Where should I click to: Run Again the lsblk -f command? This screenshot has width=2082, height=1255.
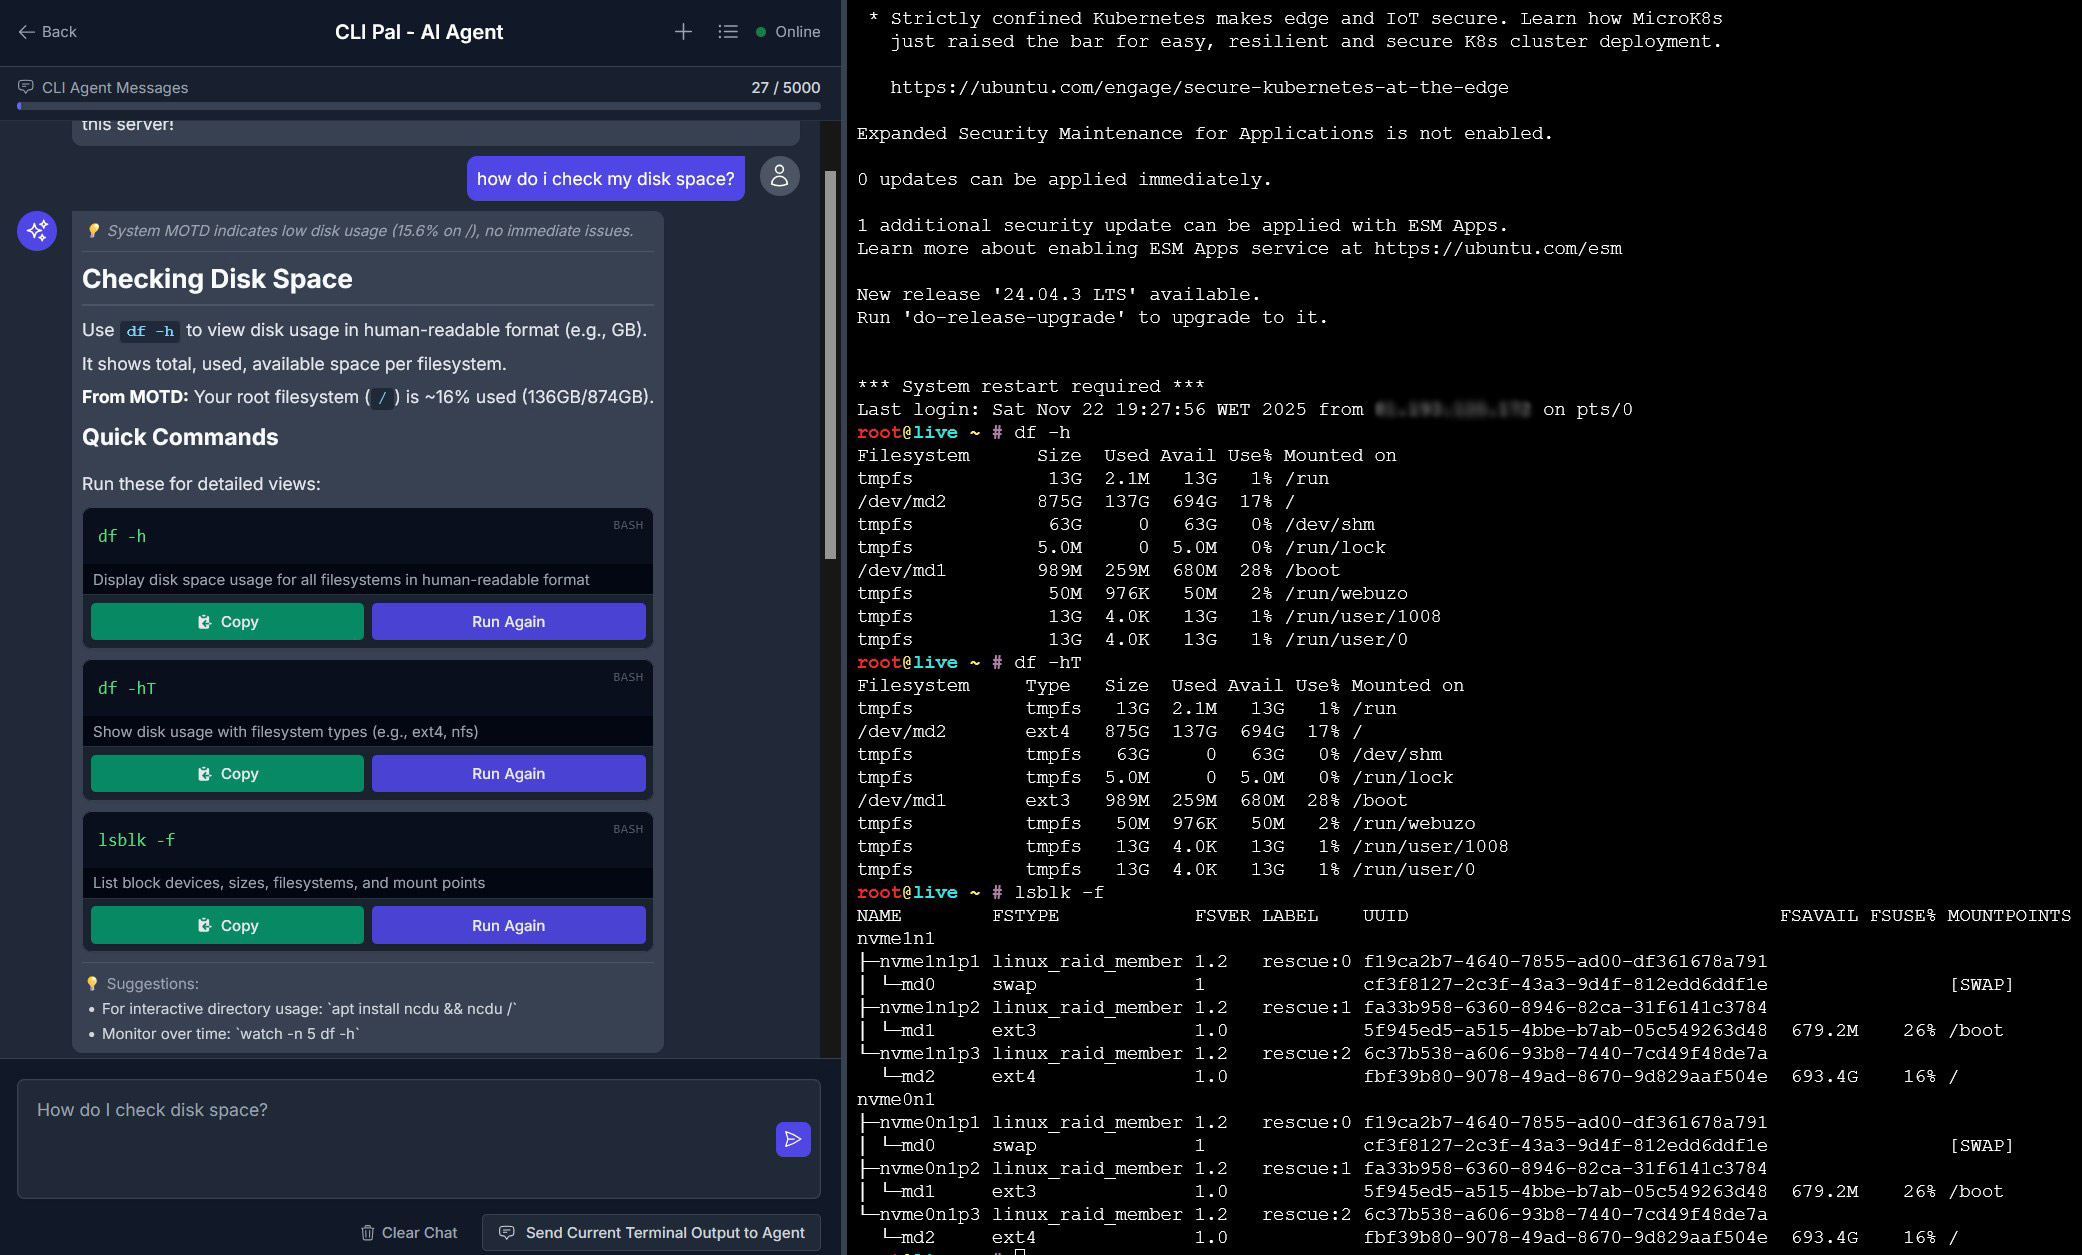pos(508,926)
